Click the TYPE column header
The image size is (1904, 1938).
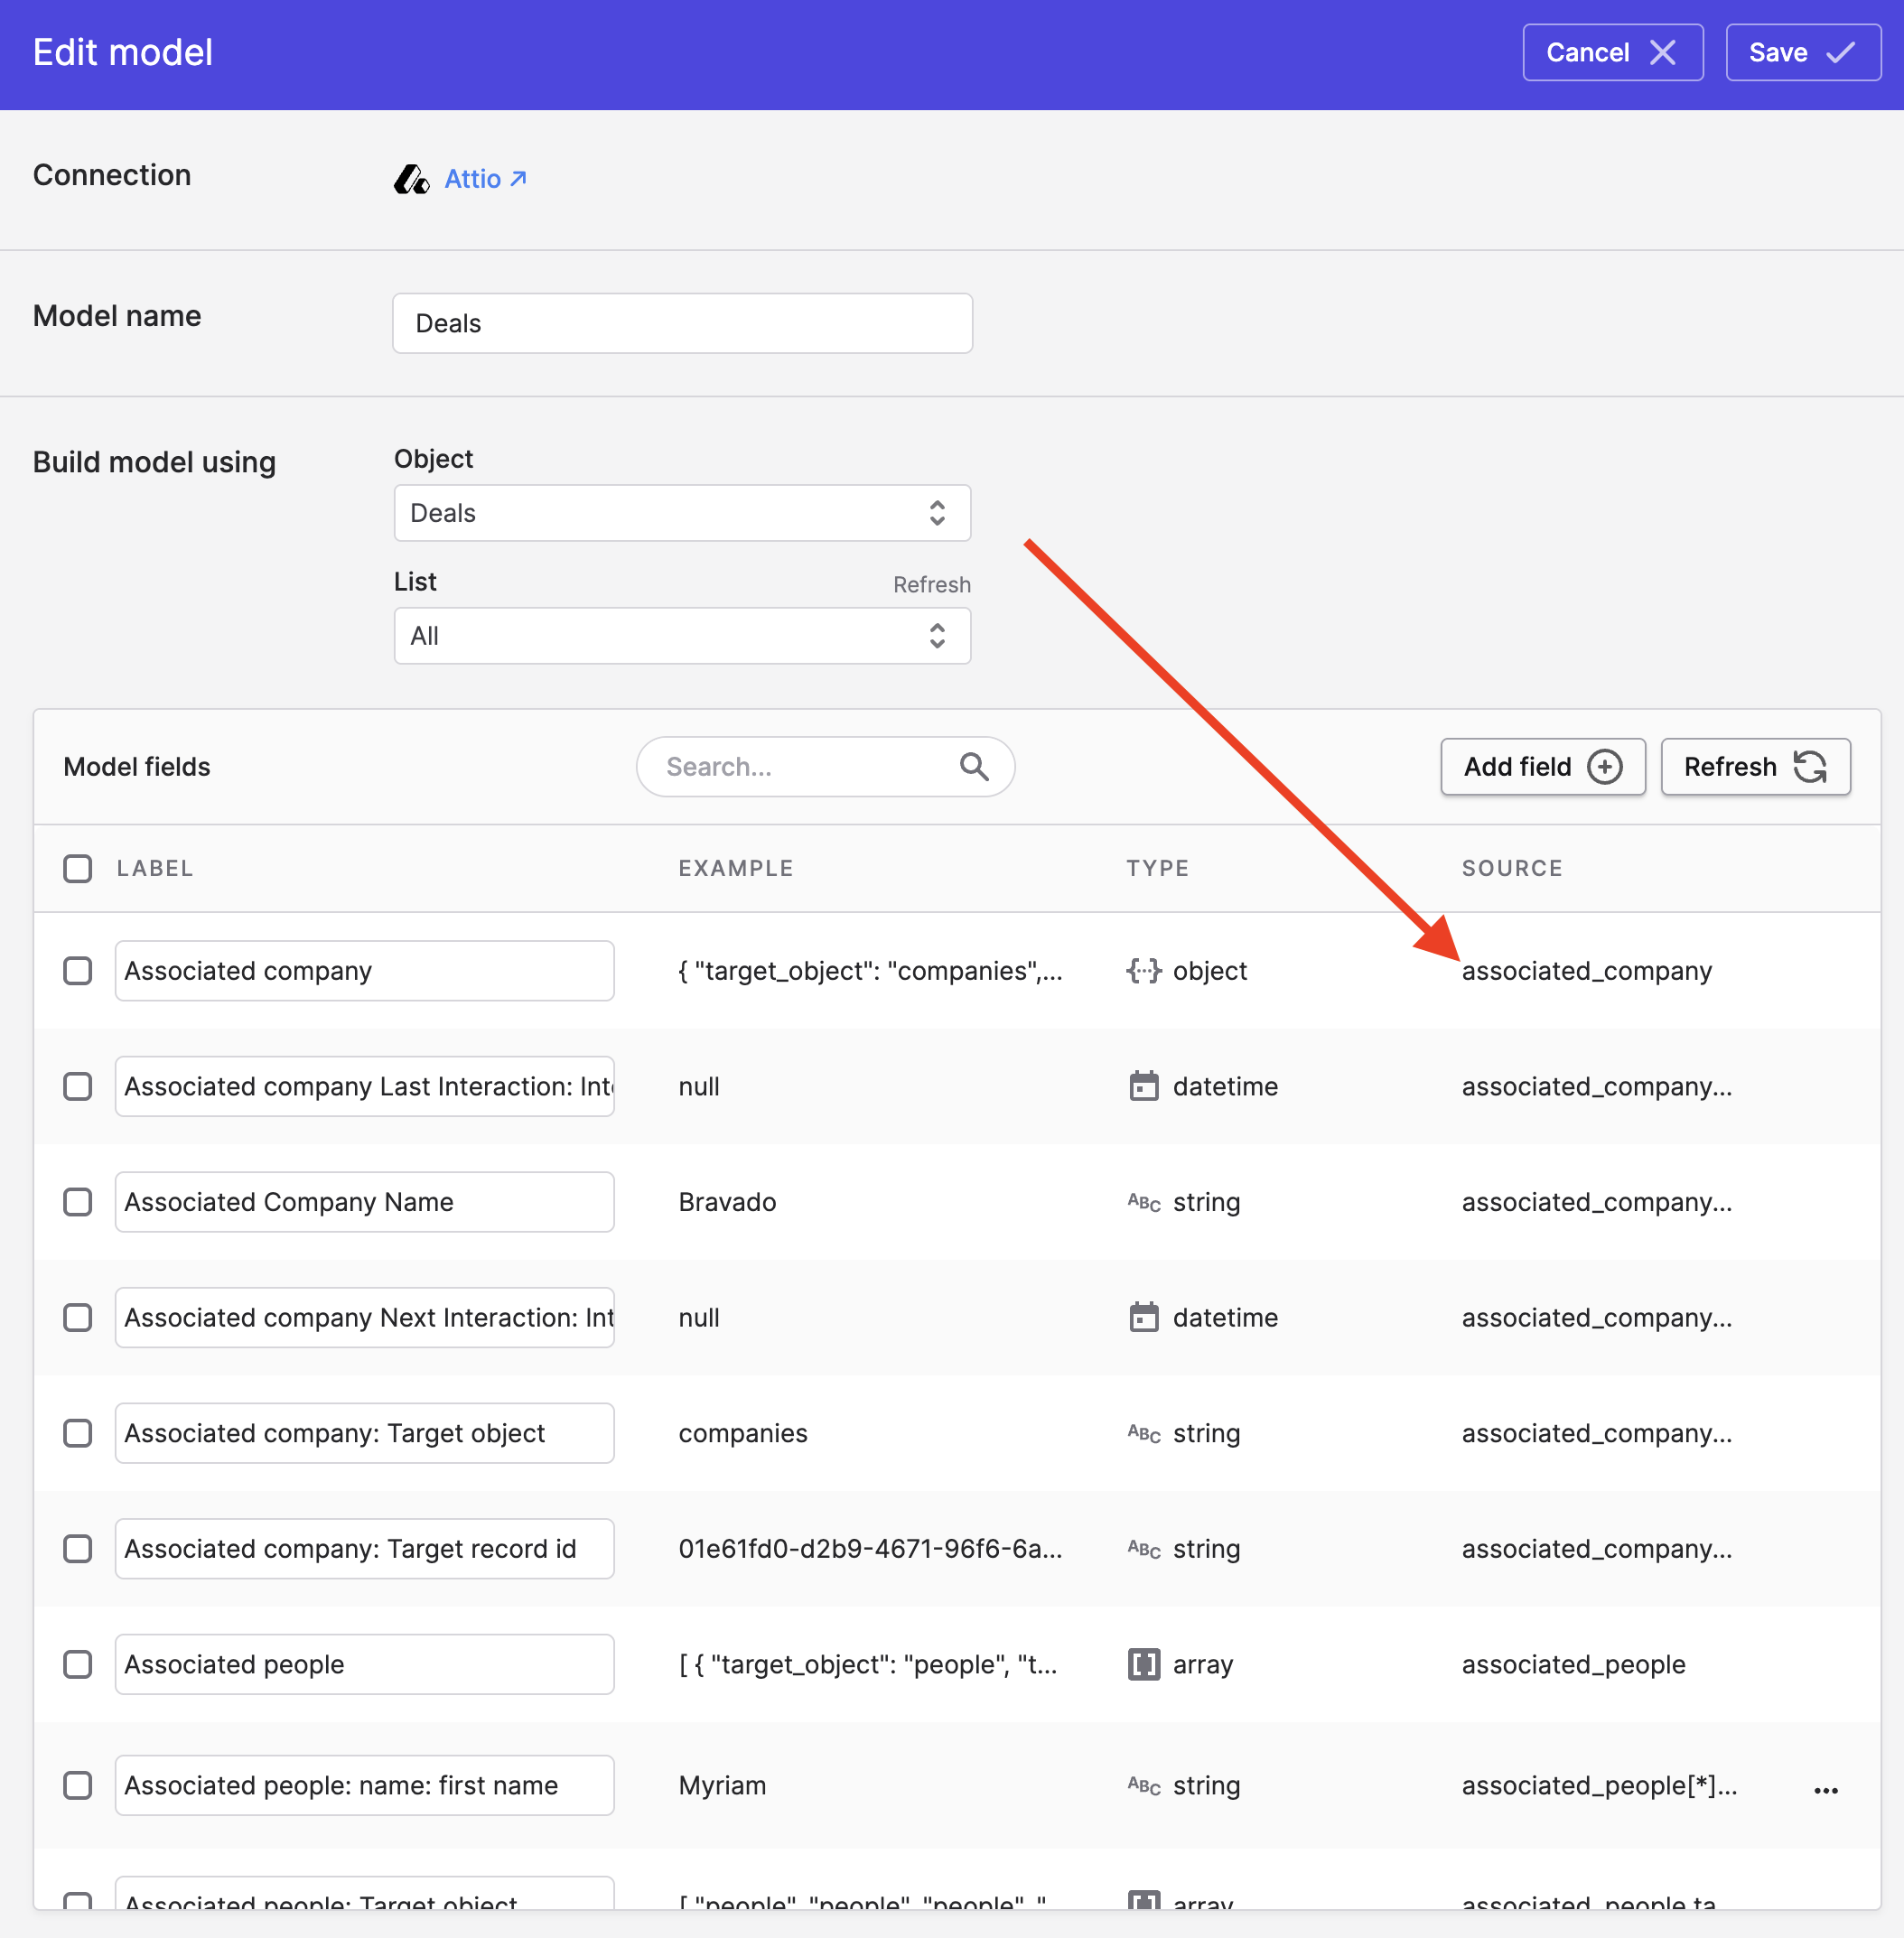tap(1157, 868)
